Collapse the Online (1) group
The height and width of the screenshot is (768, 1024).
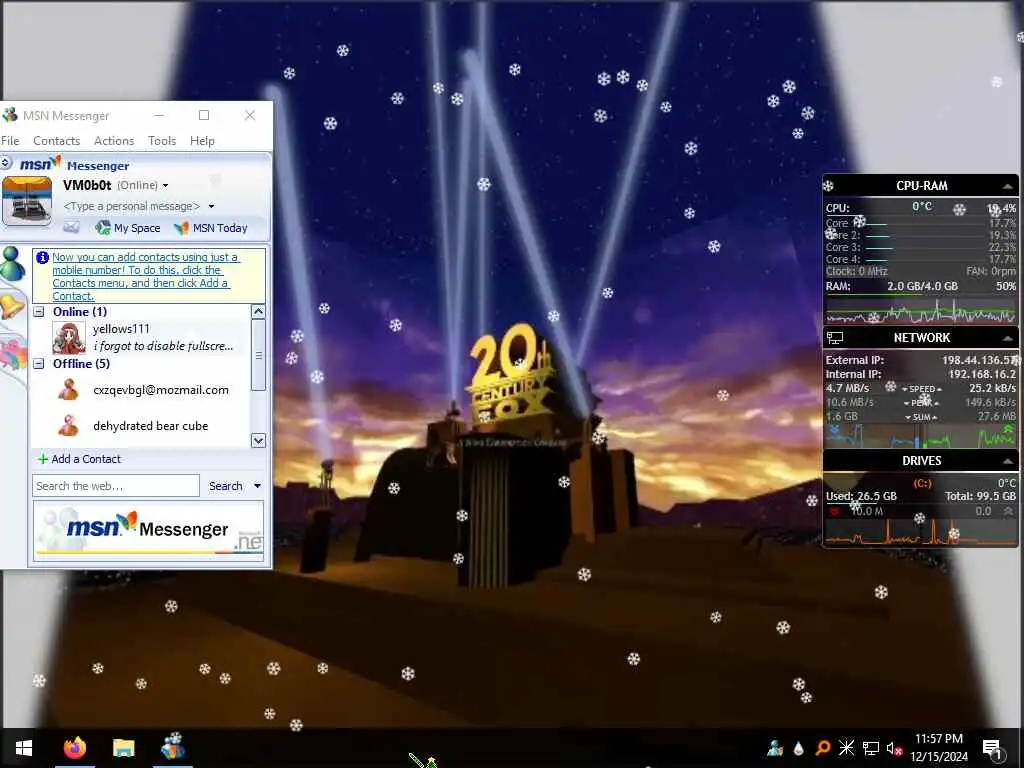click(39, 312)
